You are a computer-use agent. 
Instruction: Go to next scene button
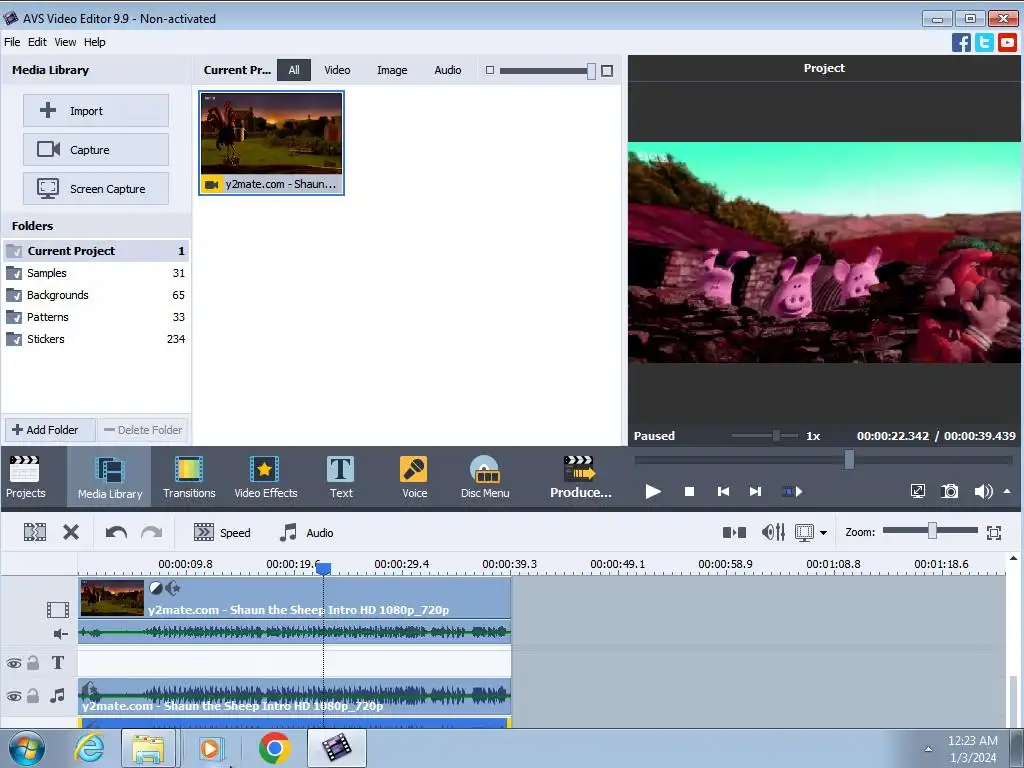pyautogui.click(x=792, y=491)
